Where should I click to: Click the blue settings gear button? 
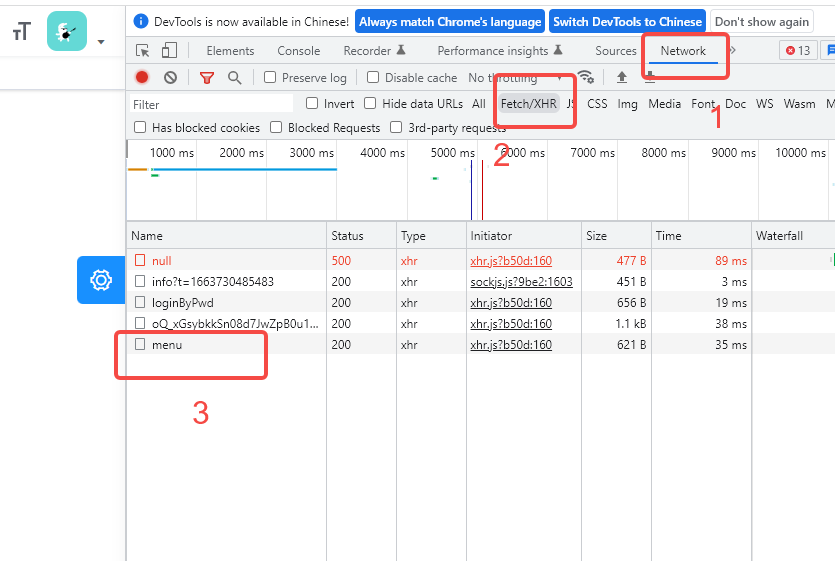pos(101,280)
